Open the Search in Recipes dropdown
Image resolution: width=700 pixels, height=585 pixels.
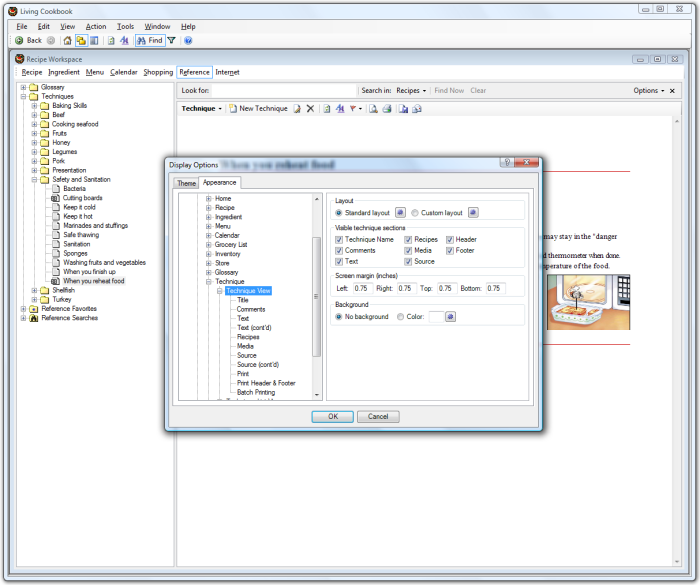411,91
